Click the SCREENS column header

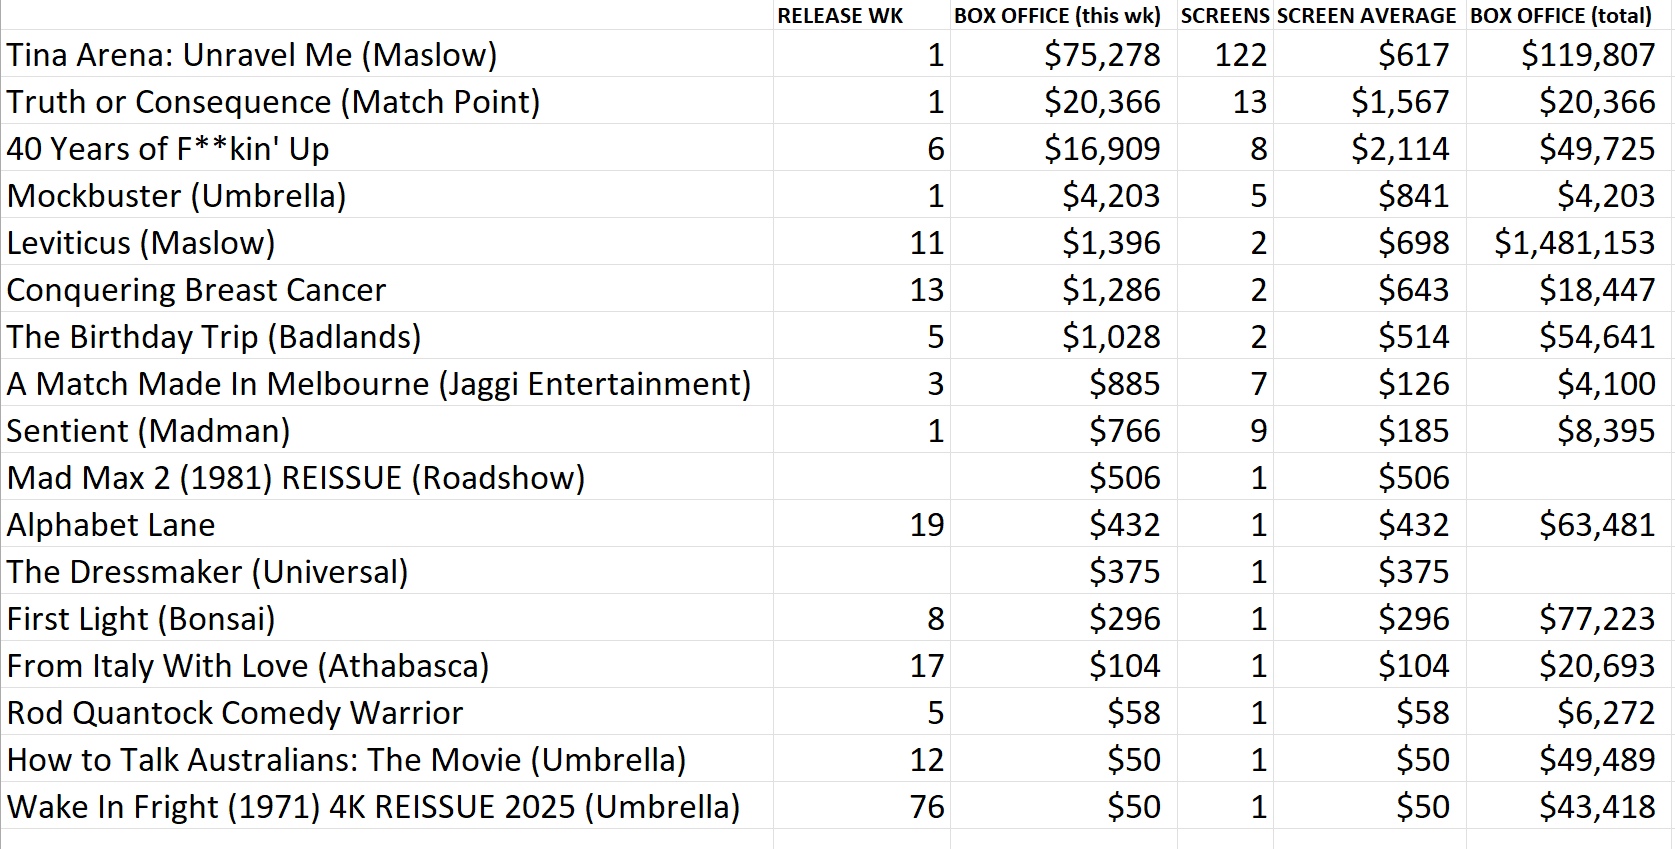click(1225, 15)
